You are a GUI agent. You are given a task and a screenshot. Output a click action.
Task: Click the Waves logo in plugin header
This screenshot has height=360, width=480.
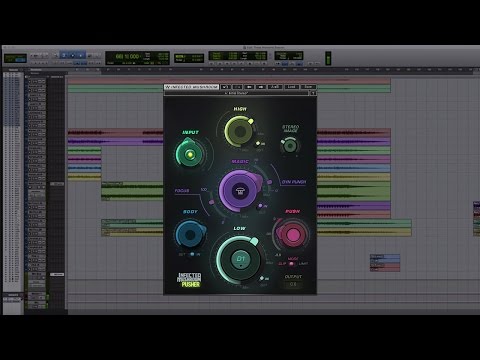tap(168, 87)
